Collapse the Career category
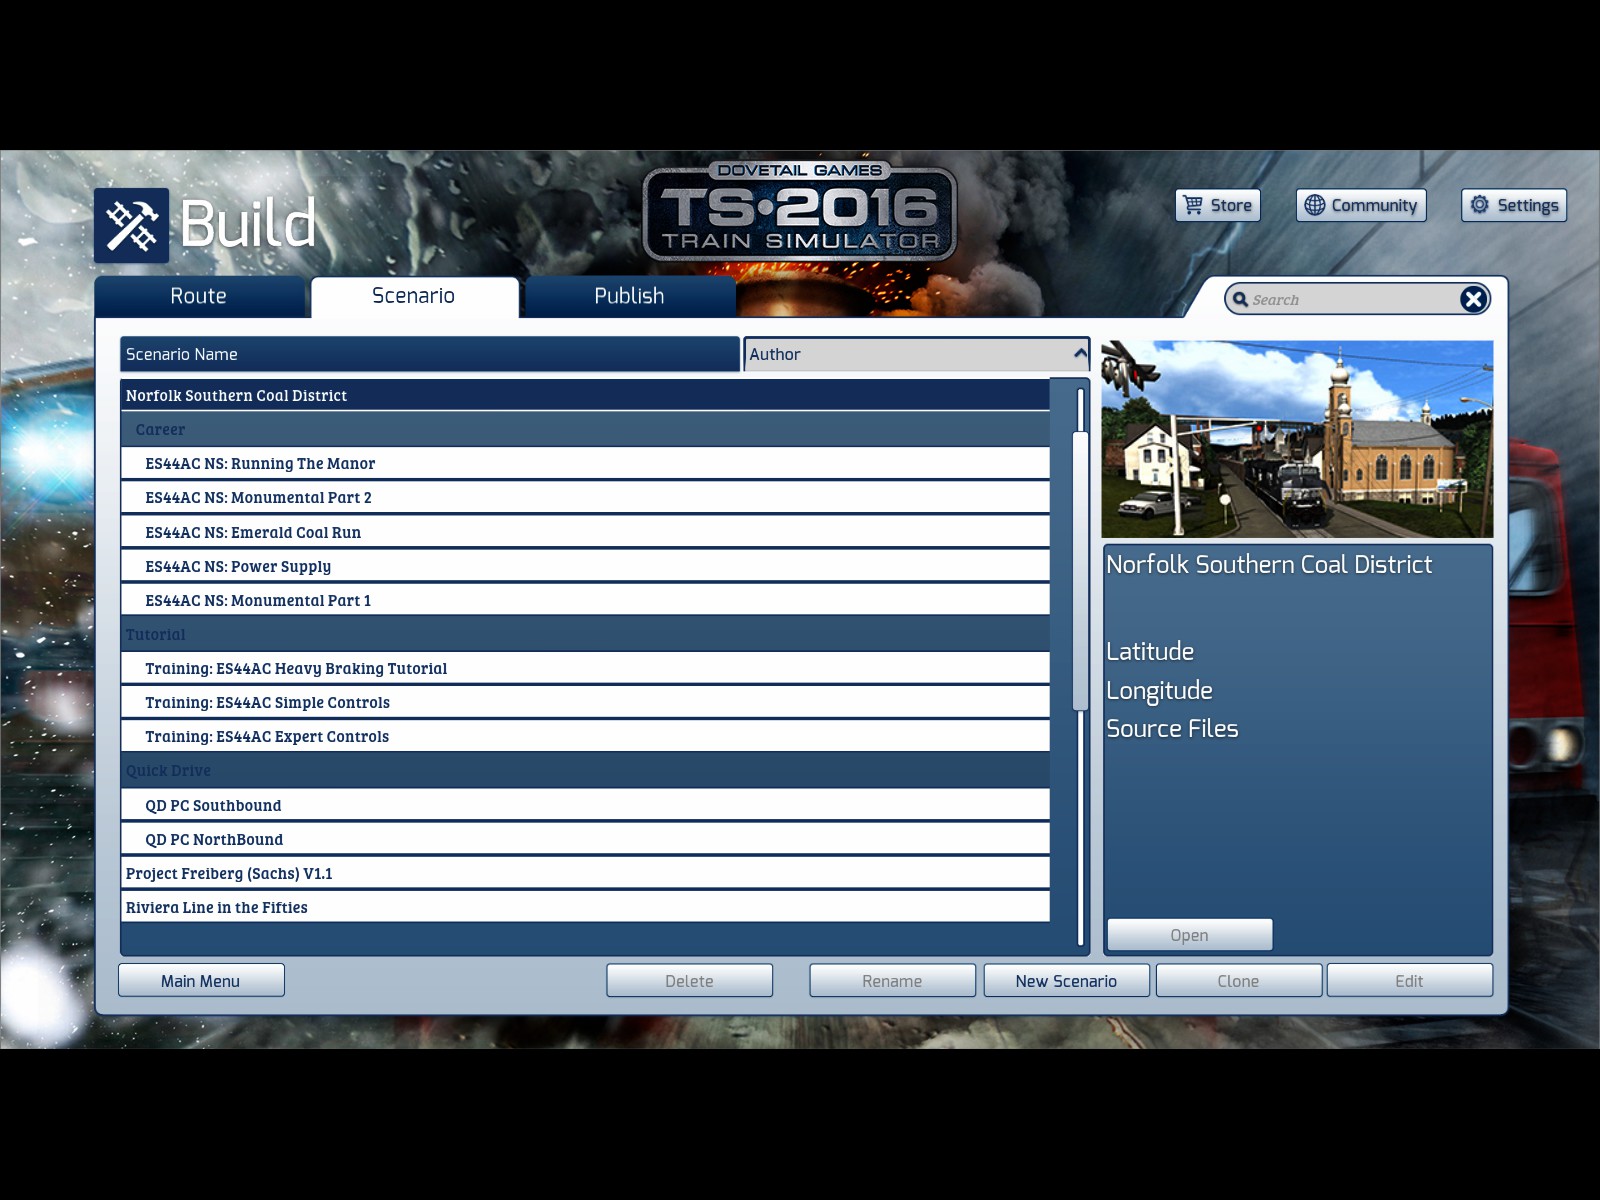1600x1200 pixels. 585,429
